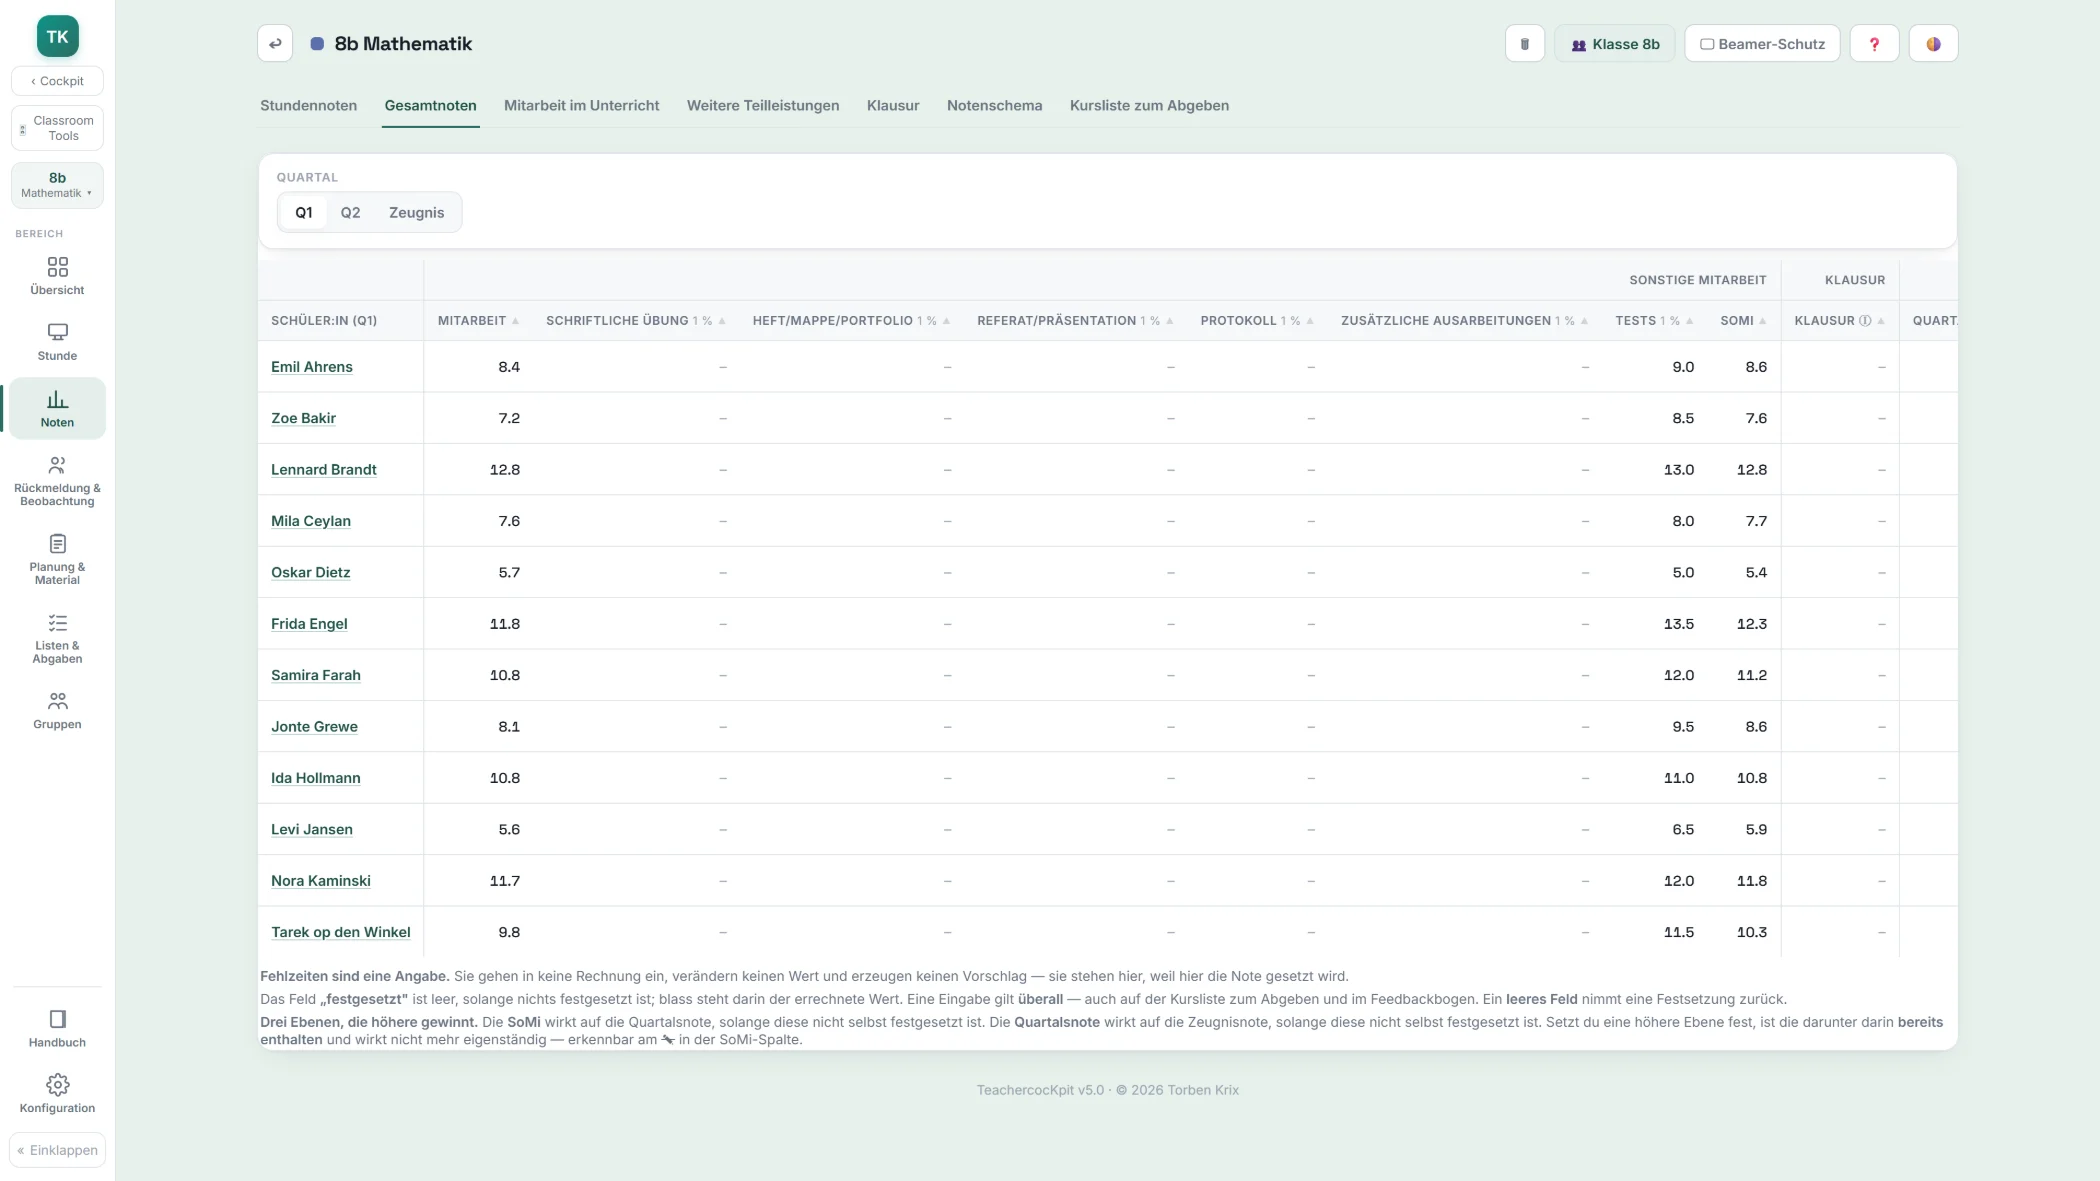Sort by Mitarbeit column
Image resolution: width=2100 pixels, height=1181 pixels.
point(478,321)
